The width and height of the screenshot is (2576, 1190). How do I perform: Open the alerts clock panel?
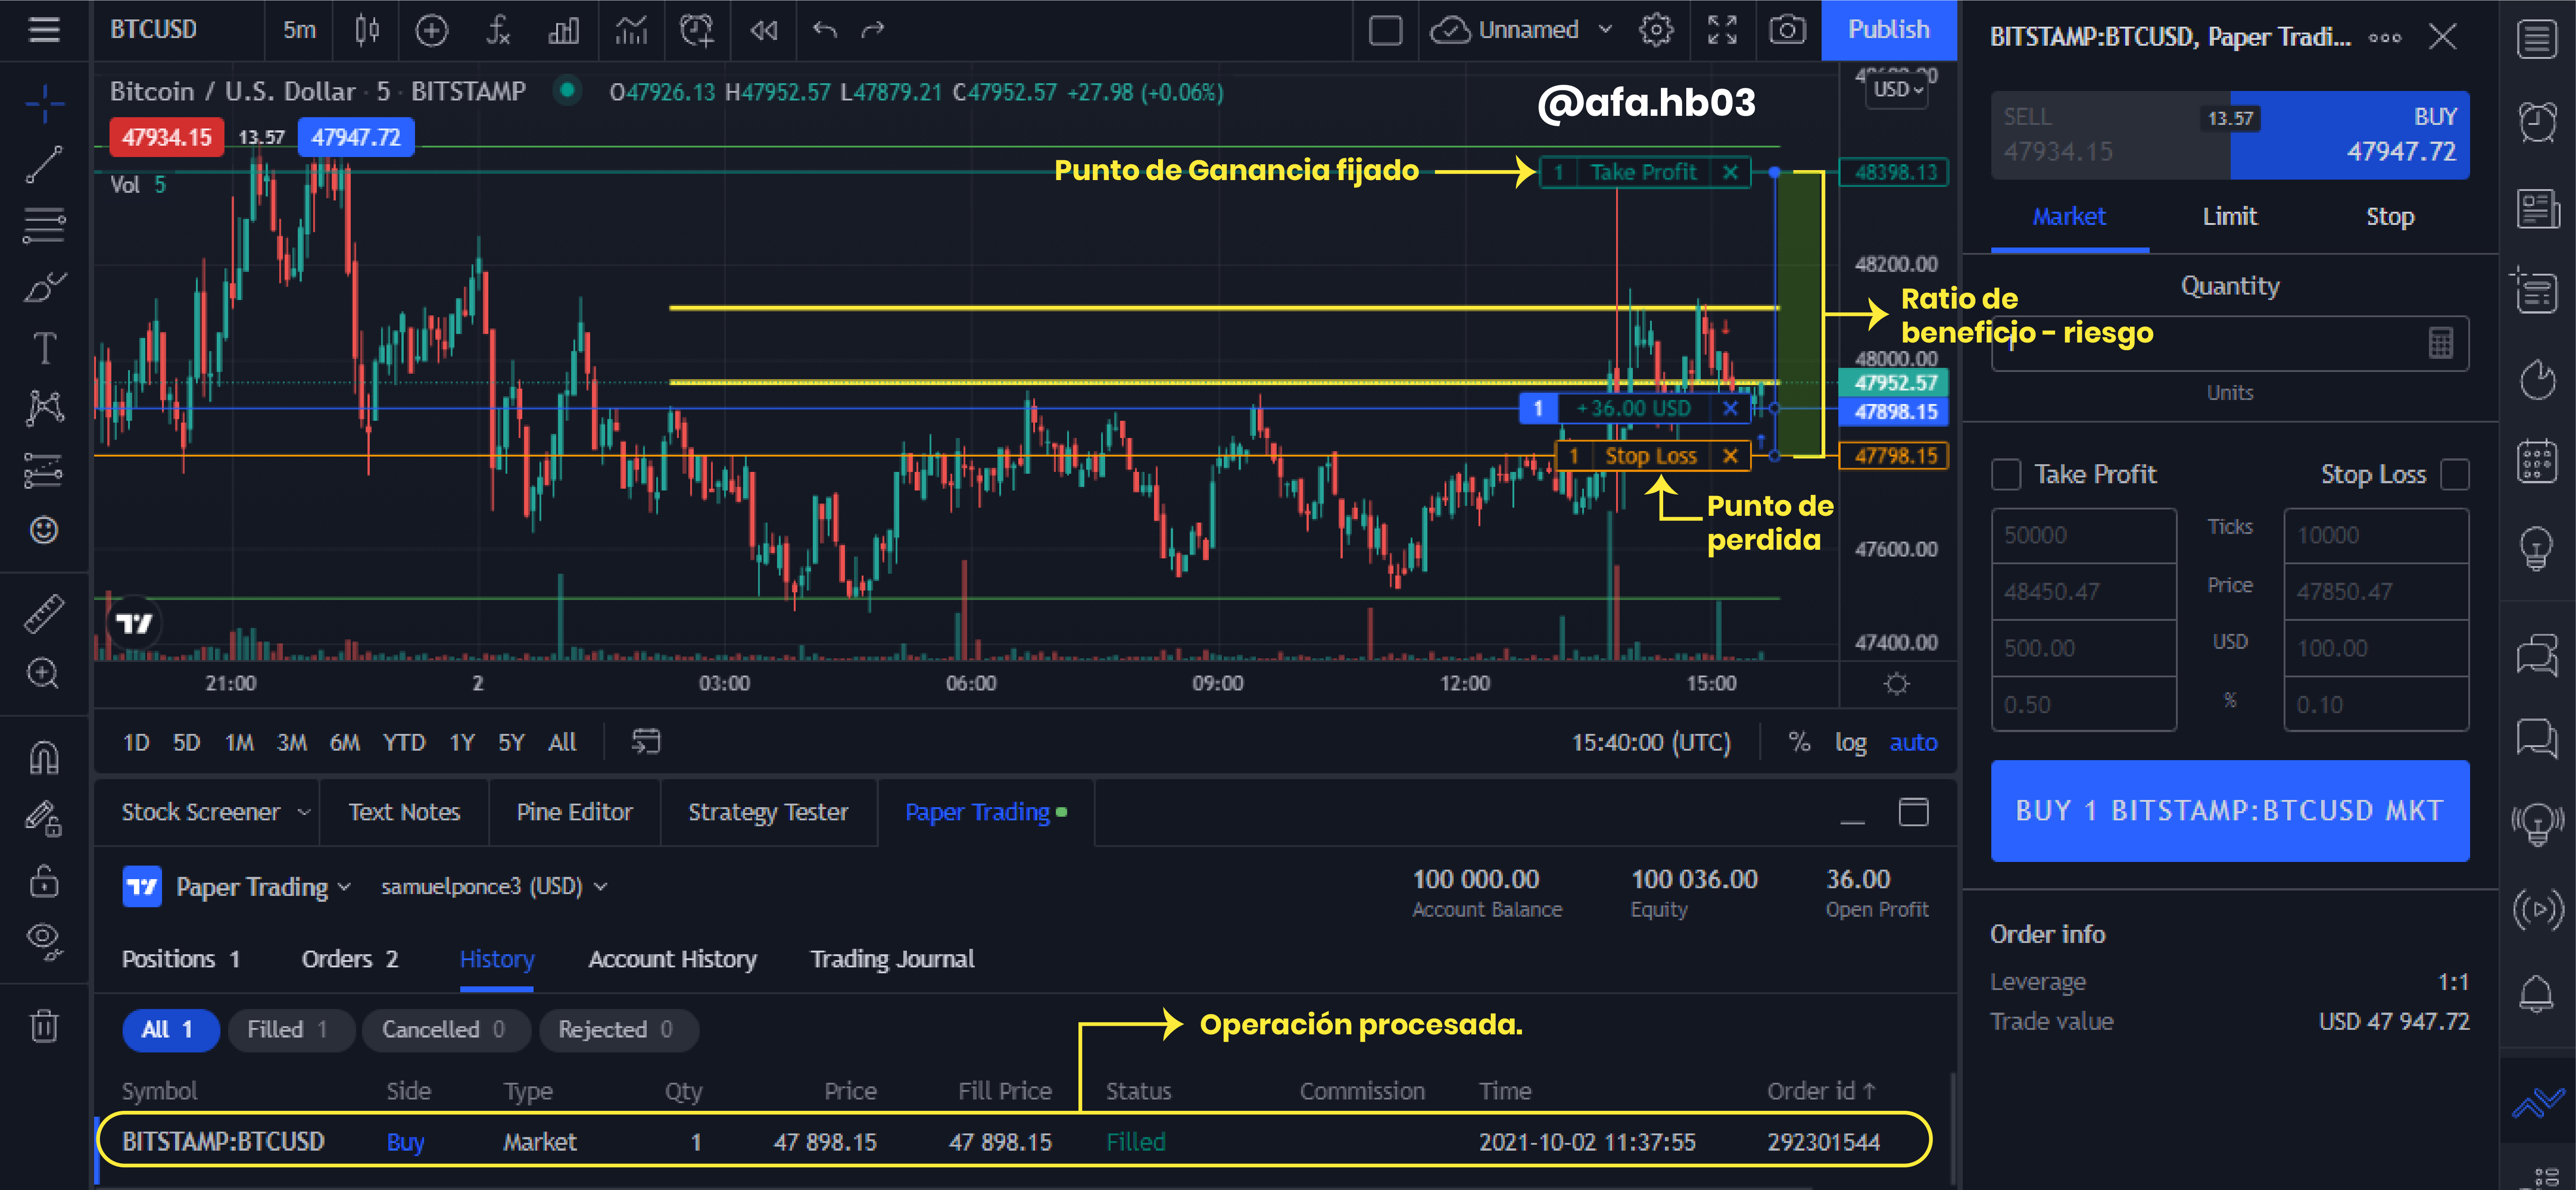[2537, 122]
